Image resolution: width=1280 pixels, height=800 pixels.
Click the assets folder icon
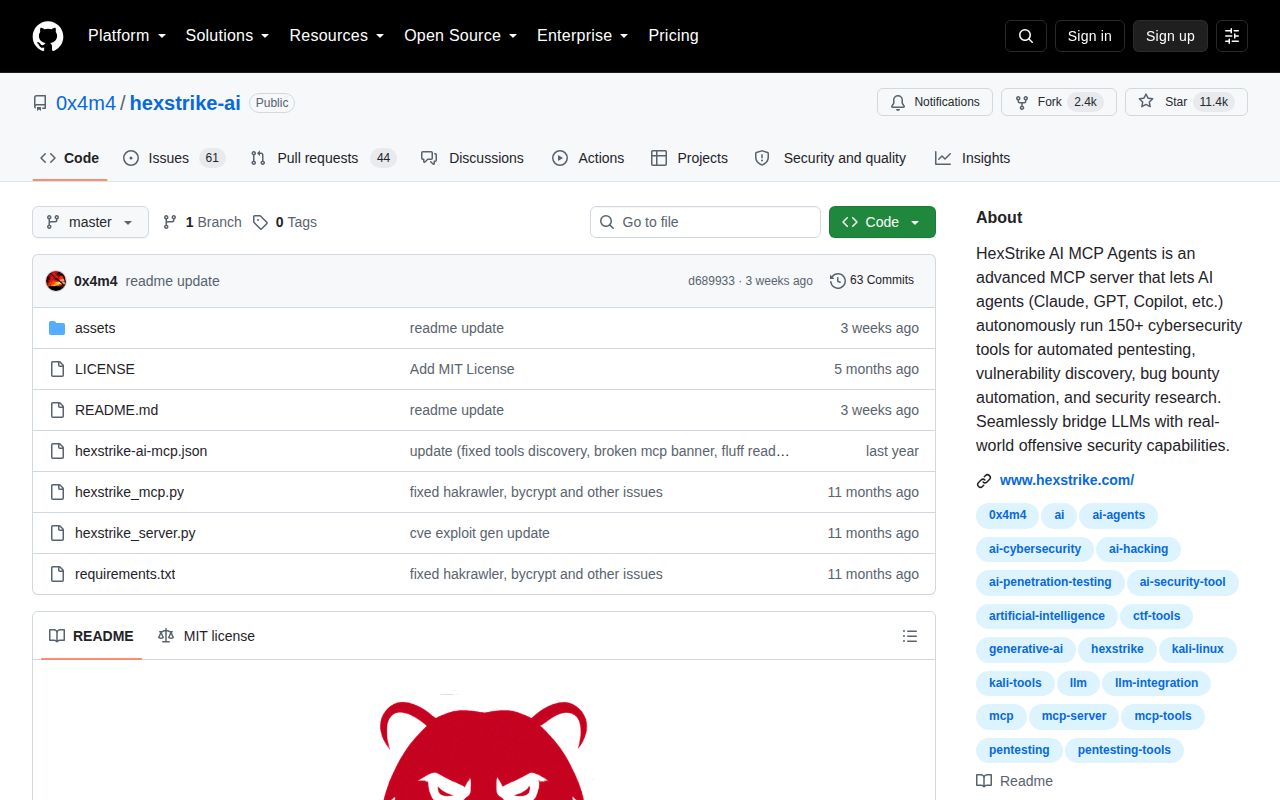[57, 328]
